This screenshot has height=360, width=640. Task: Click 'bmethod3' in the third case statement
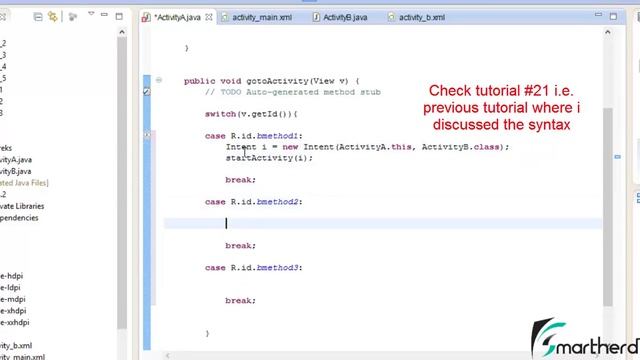277,268
